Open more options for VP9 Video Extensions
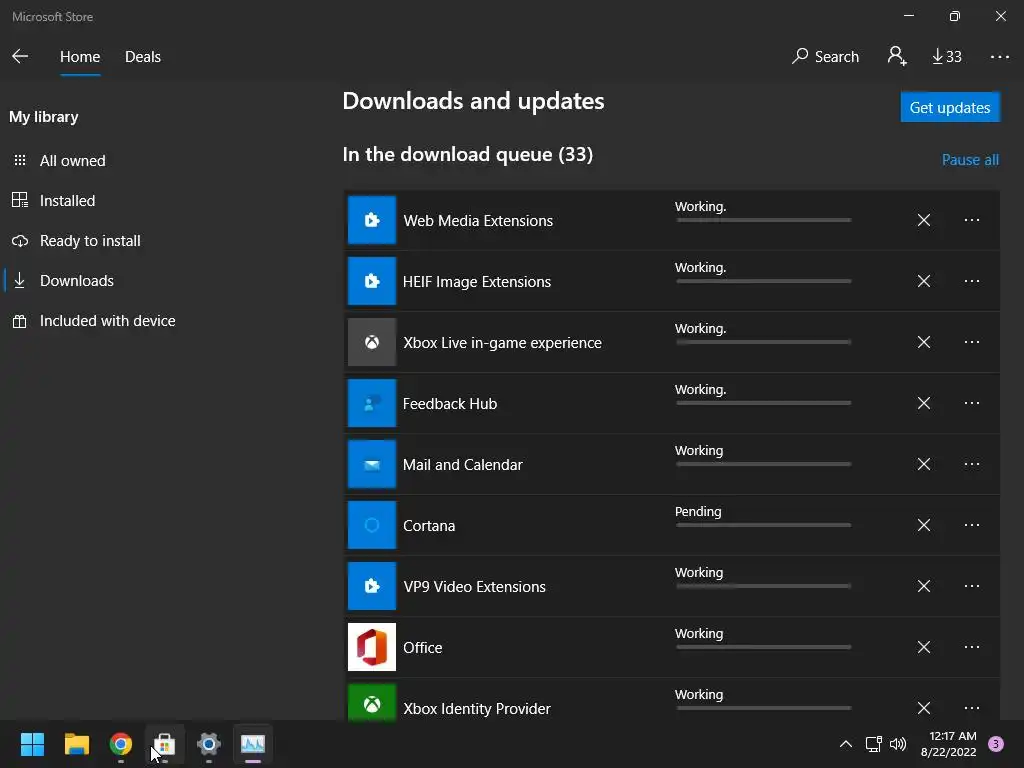Screen dimensions: 1024x768 coord(972,586)
